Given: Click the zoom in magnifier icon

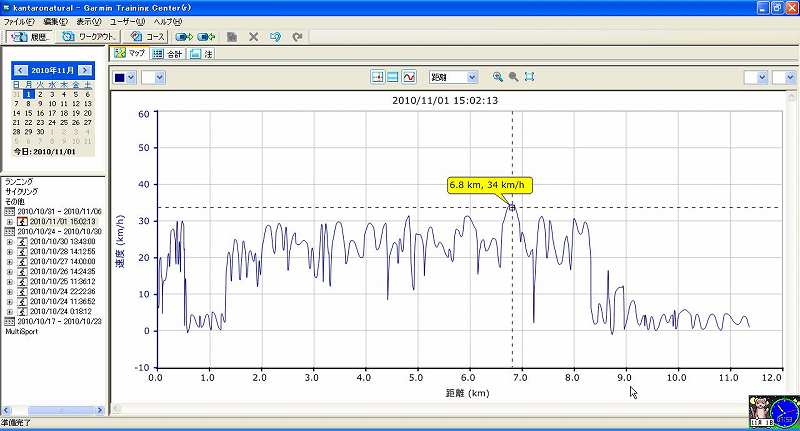Looking at the screenshot, I should click(x=497, y=77).
